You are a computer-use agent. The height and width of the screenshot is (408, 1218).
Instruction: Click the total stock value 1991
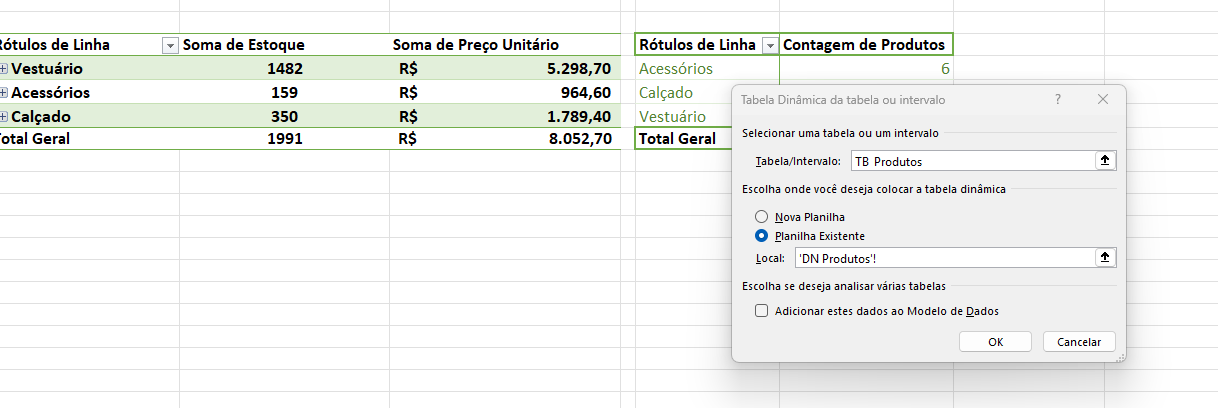click(285, 139)
